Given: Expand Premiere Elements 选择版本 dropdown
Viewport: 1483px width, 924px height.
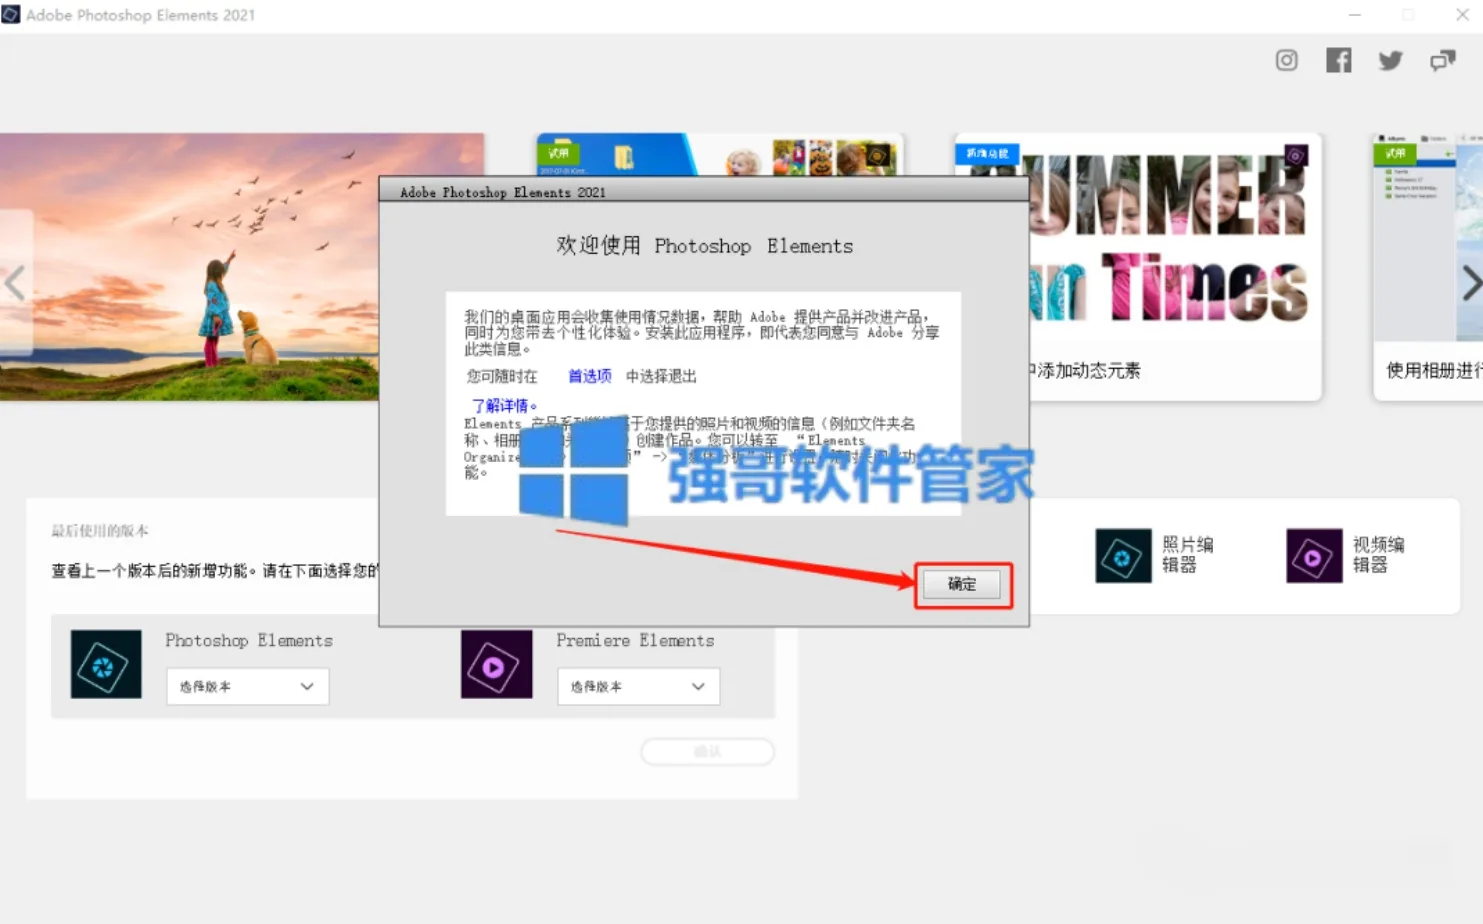Looking at the screenshot, I should coord(638,687).
